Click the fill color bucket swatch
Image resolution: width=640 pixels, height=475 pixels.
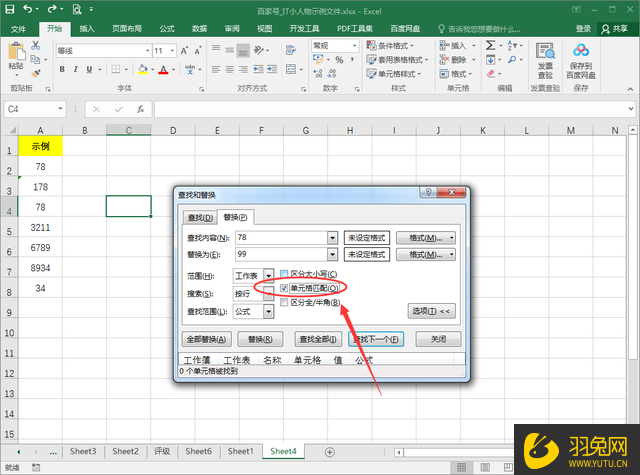(x=142, y=69)
